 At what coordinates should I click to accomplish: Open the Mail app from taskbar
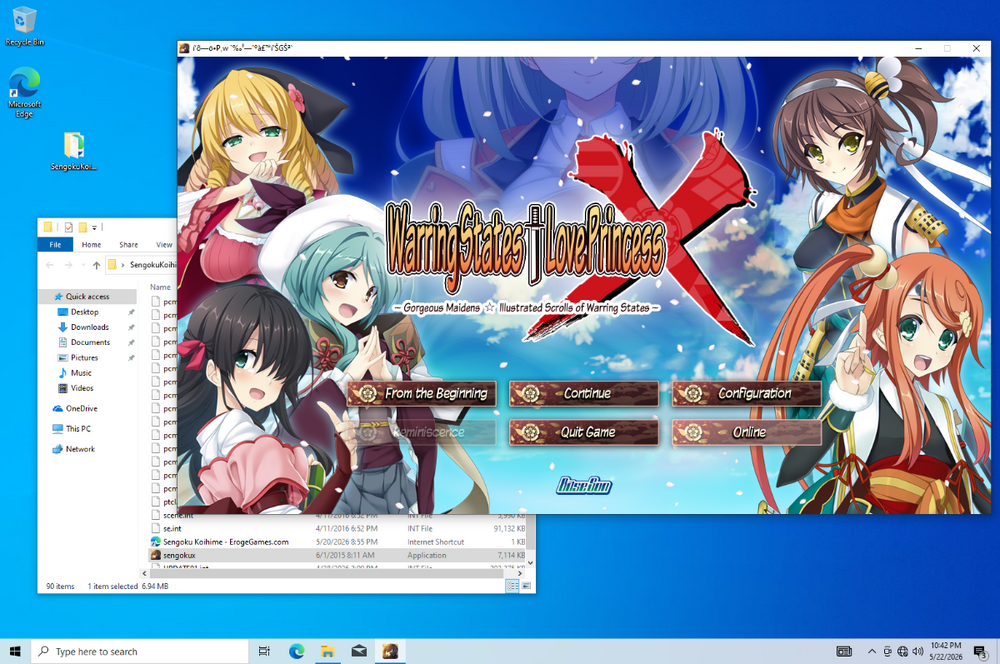pos(359,651)
